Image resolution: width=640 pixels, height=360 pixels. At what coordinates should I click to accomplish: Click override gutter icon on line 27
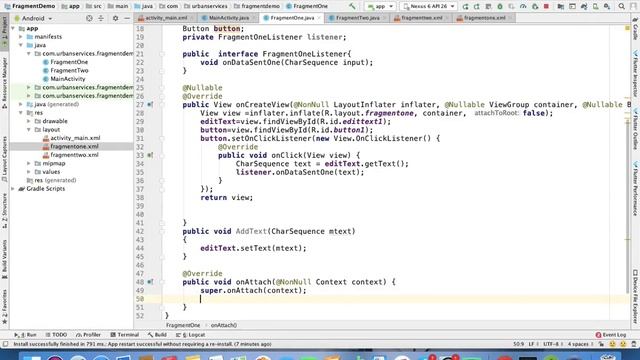(150, 104)
